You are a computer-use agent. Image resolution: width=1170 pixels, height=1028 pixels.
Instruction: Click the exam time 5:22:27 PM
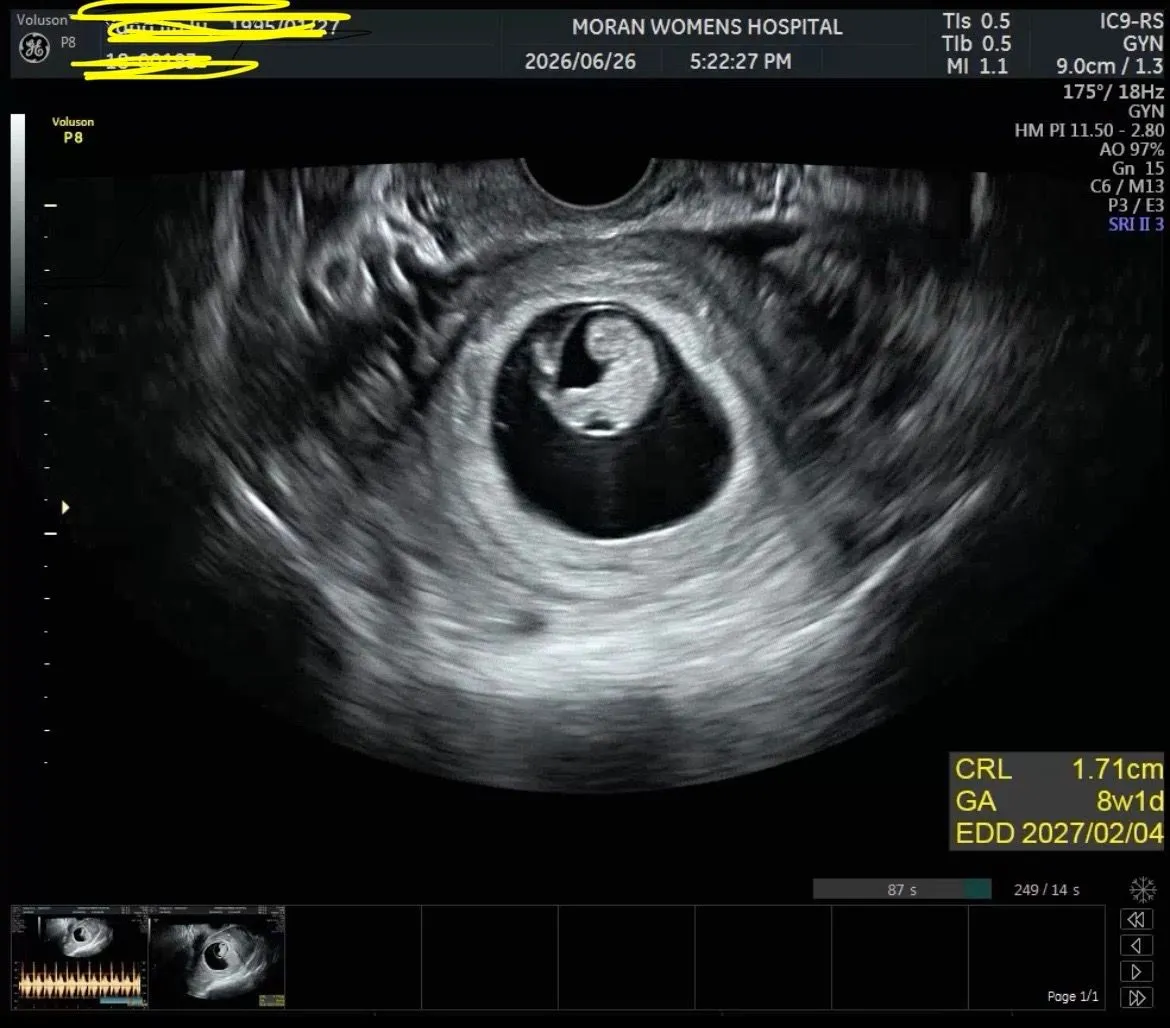coord(740,61)
